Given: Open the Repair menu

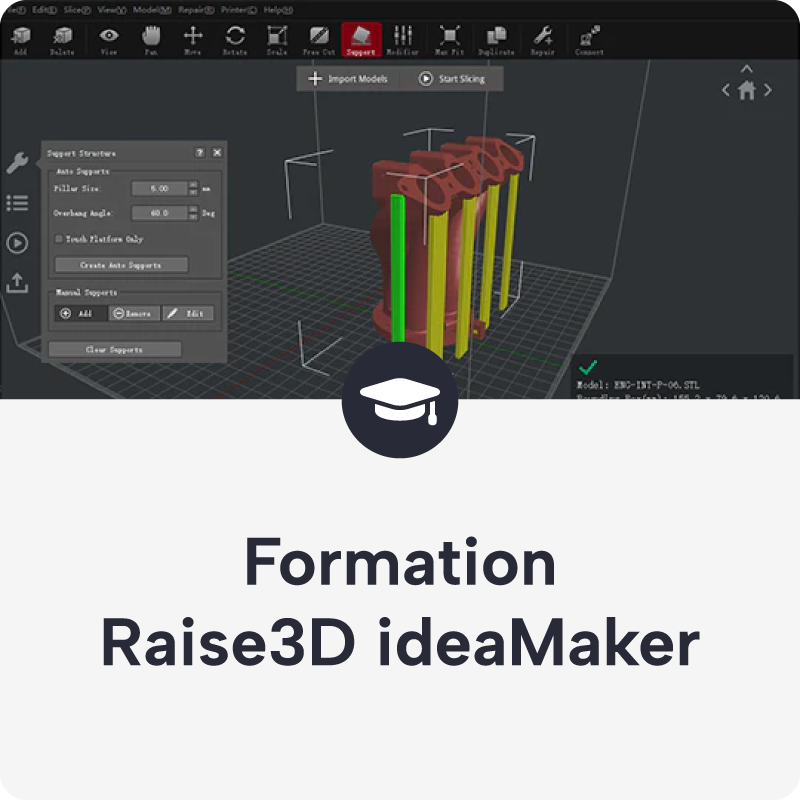Looking at the screenshot, I should [x=196, y=10].
